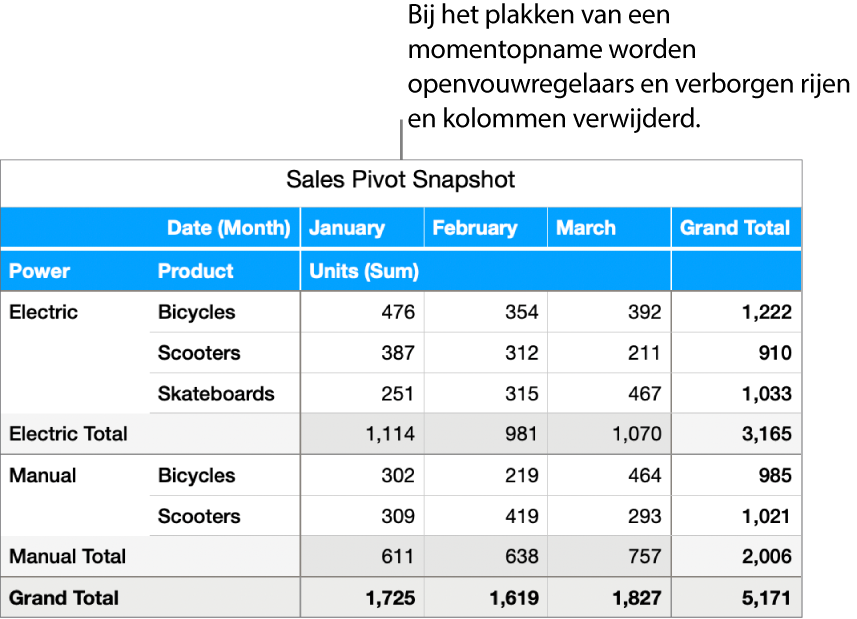857x619 pixels.
Task: Click the Electric row label
Action: click(x=43, y=312)
